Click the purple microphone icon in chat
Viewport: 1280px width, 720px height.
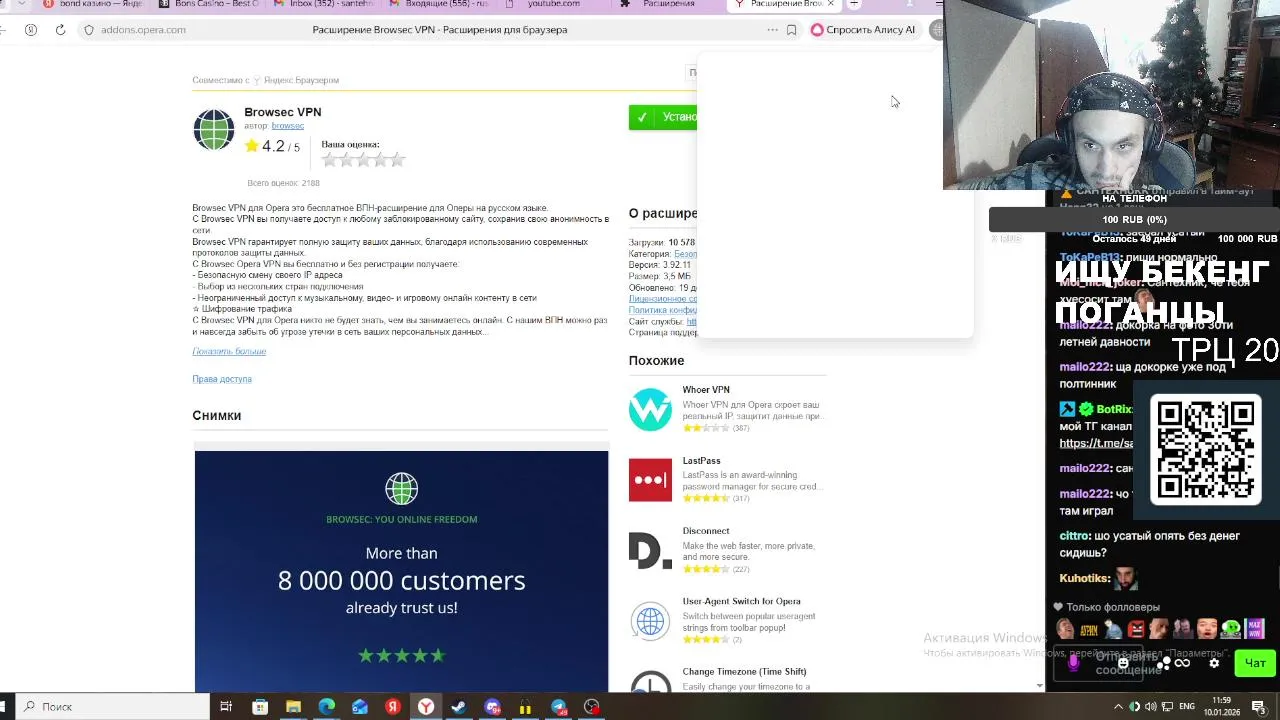[1074, 663]
